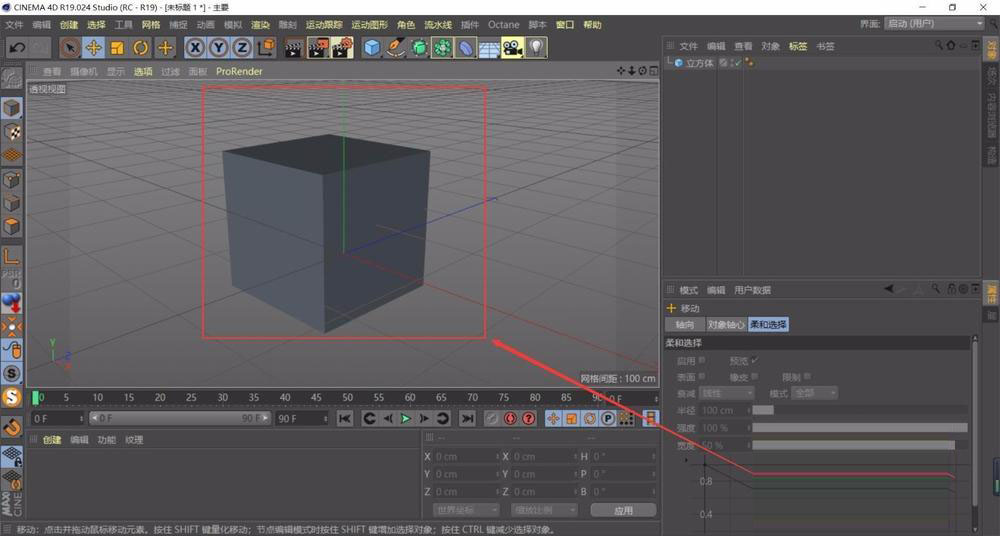Activate the Scale tool in top toolbar
Screen dimensions: 1000x536
(x=117, y=47)
